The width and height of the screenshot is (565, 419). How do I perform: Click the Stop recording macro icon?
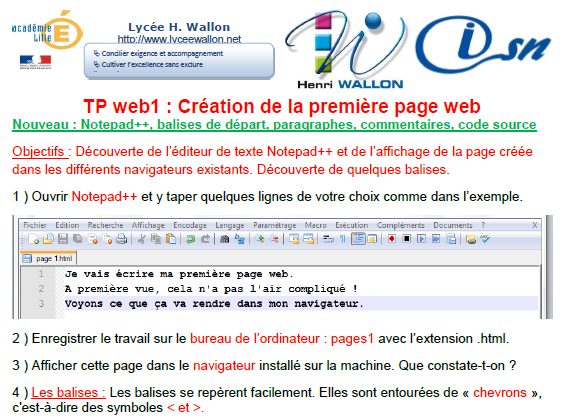point(406,239)
